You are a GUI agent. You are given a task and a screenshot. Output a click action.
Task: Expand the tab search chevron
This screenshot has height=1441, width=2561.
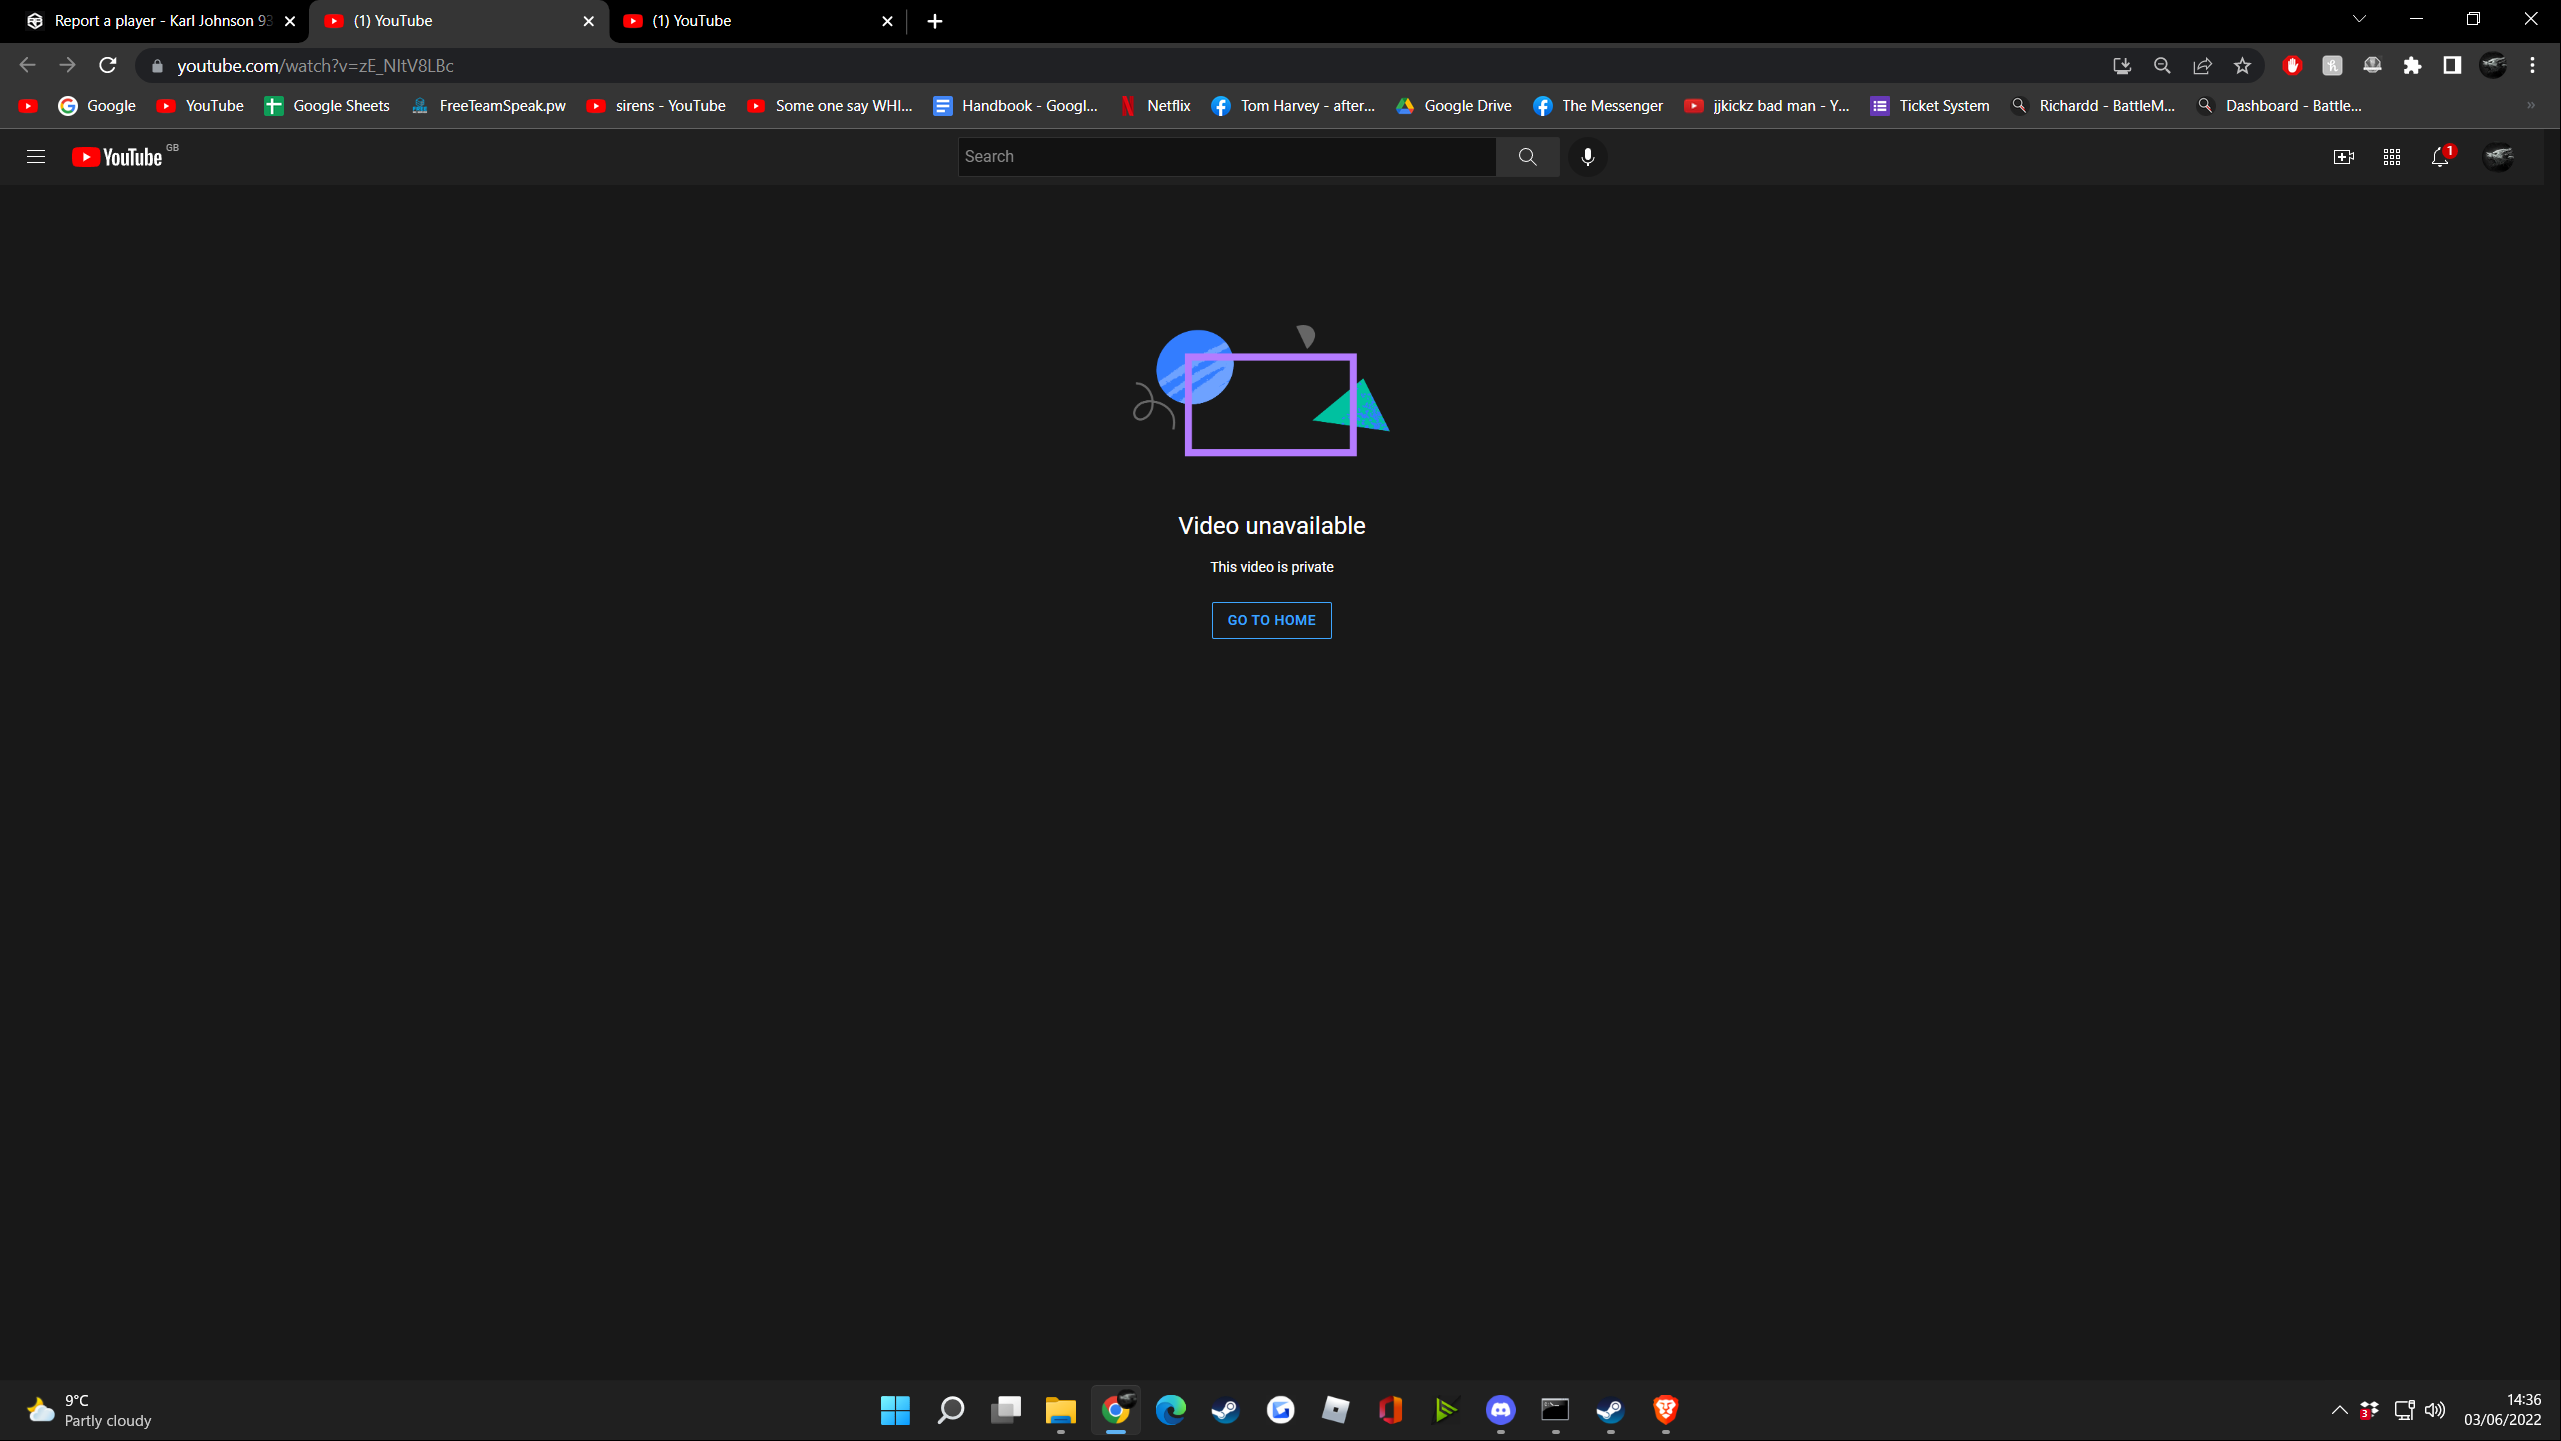pos(2359,19)
